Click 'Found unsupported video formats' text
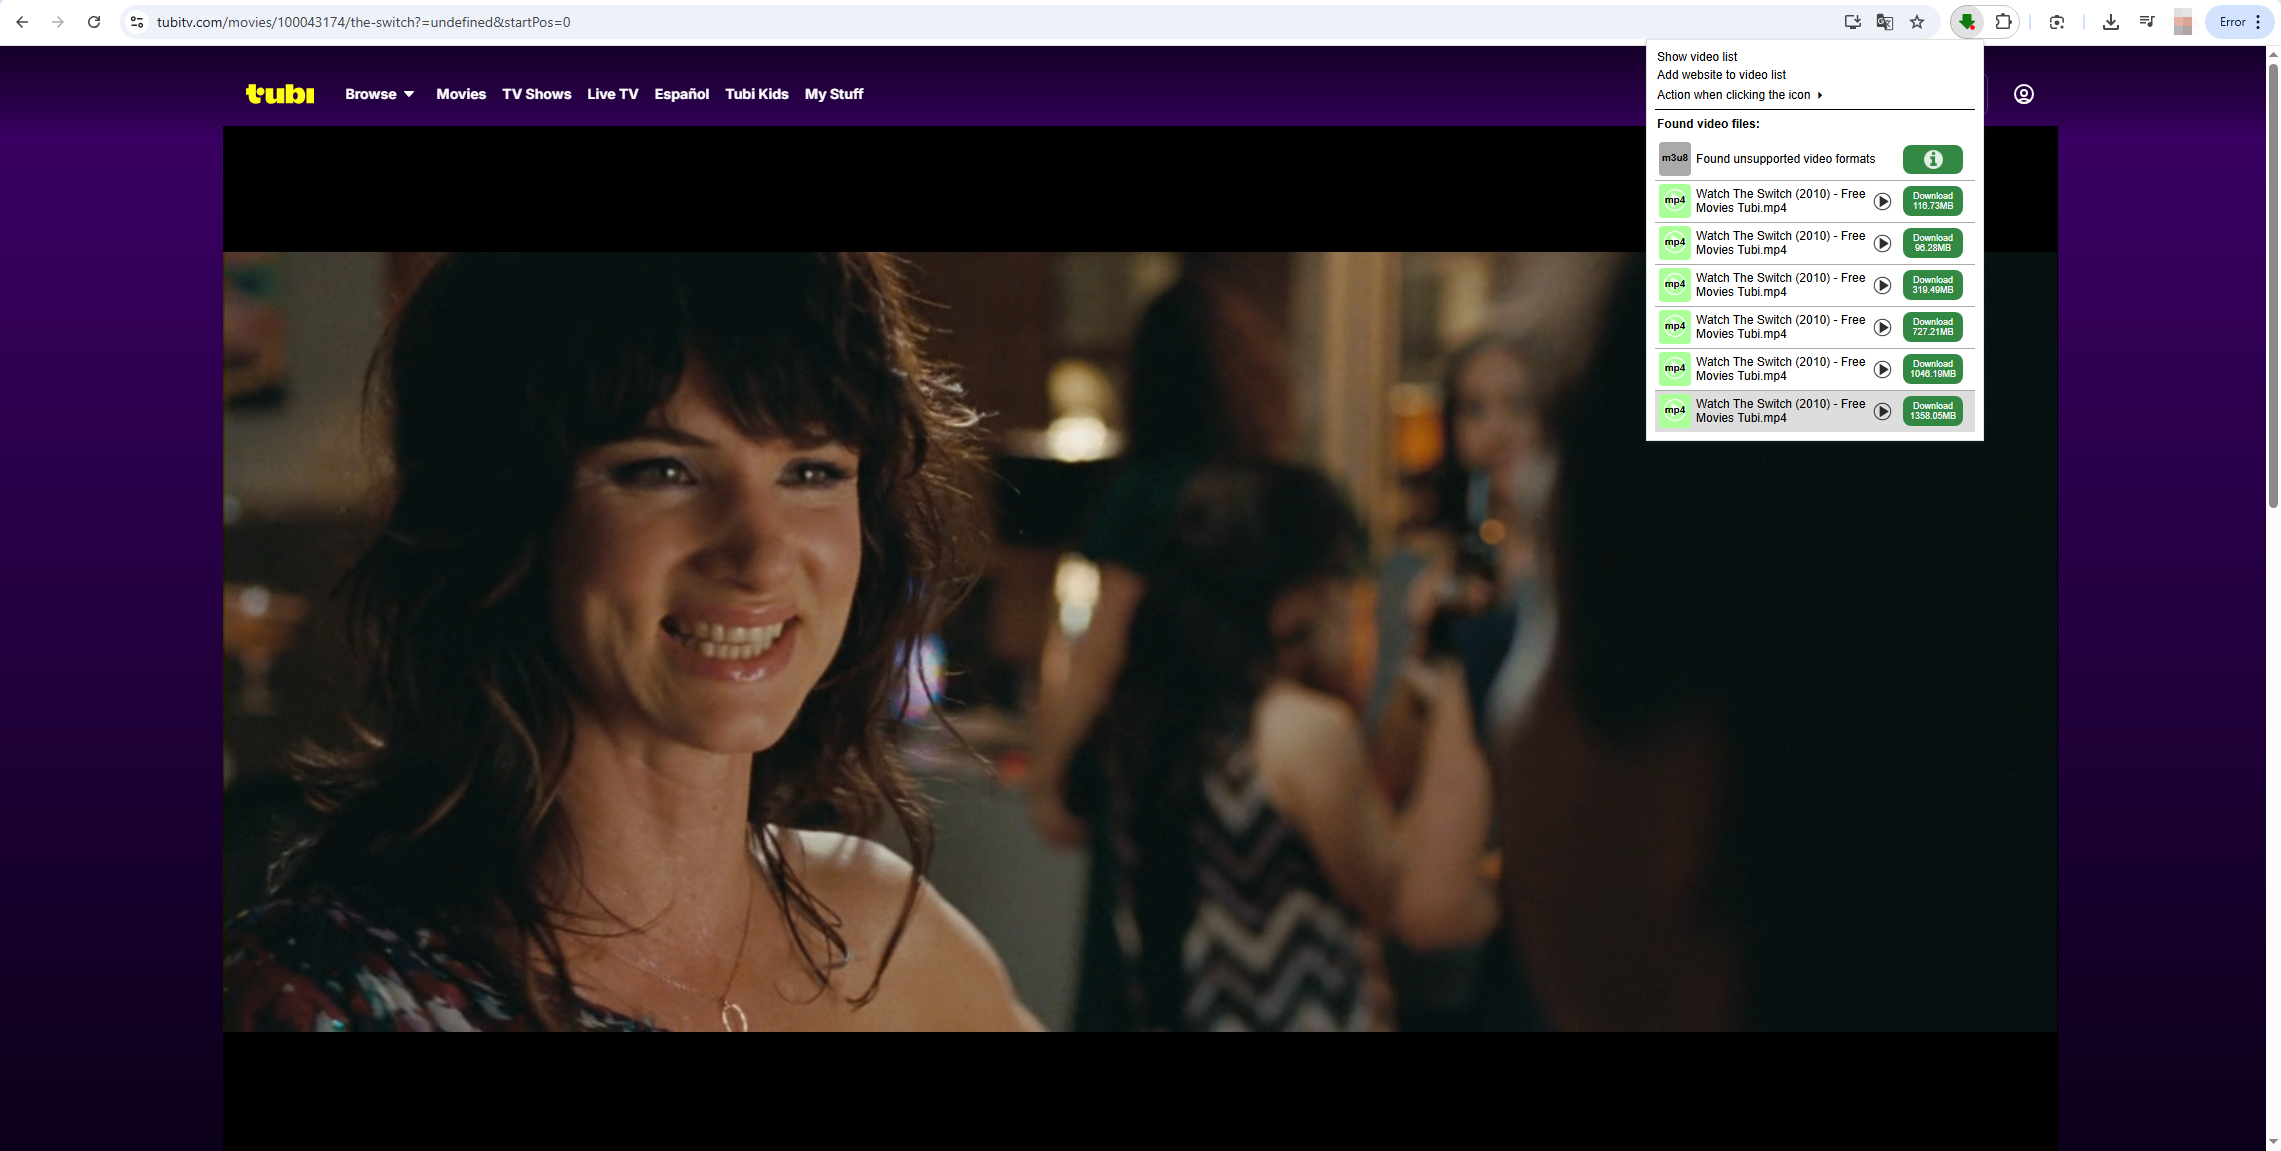2281x1151 pixels. [1785, 159]
